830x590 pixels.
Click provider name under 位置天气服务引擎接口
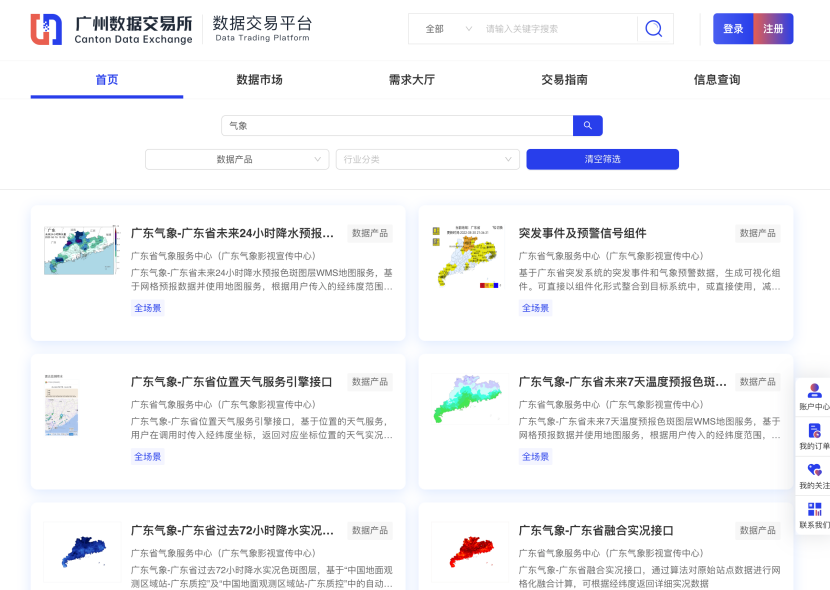224,405
